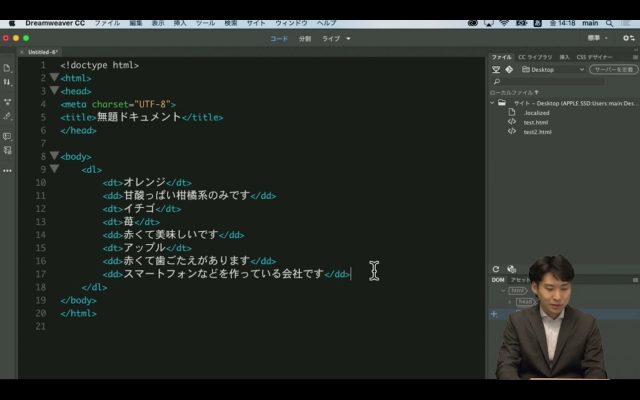The width and height of the screenshot is (640, 400).
Task: Open Spotlight search in menu bar
Action: 609,23
